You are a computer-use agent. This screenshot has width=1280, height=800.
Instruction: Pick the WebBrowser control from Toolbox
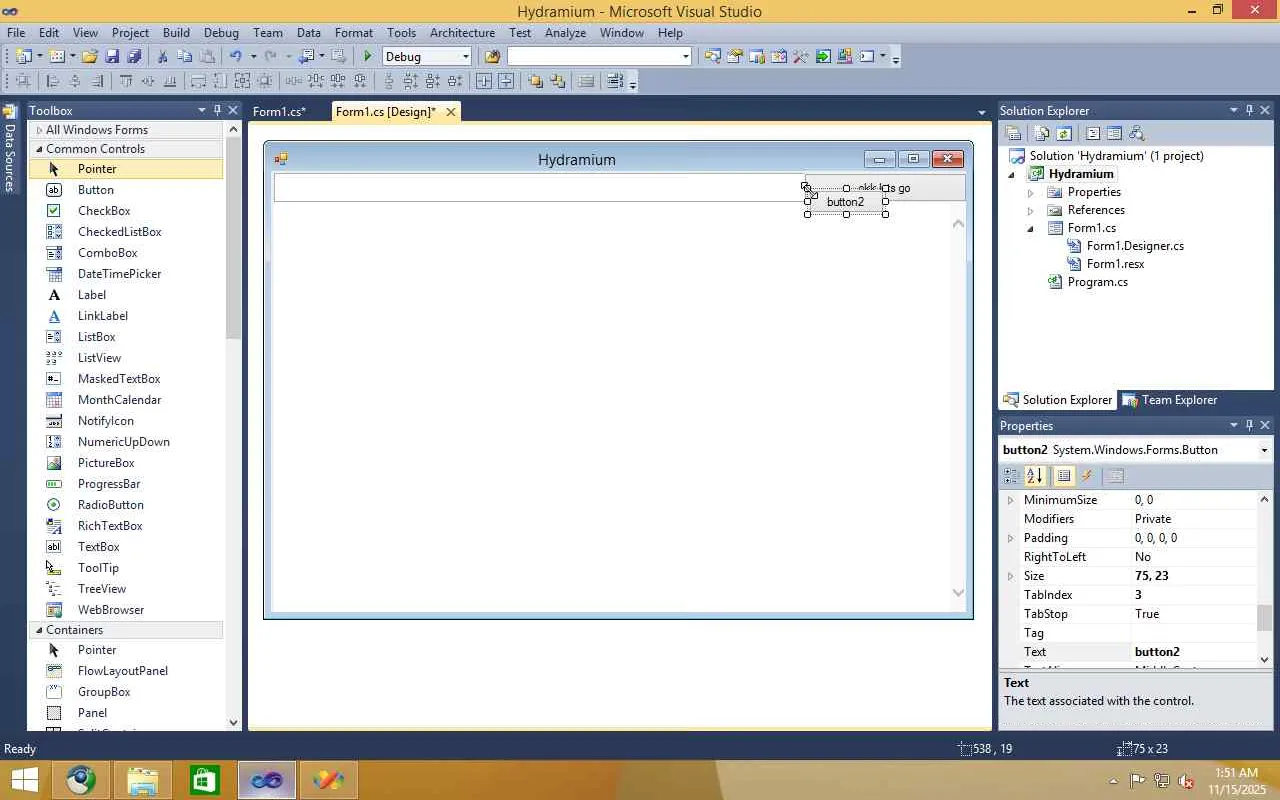(125, 610)
